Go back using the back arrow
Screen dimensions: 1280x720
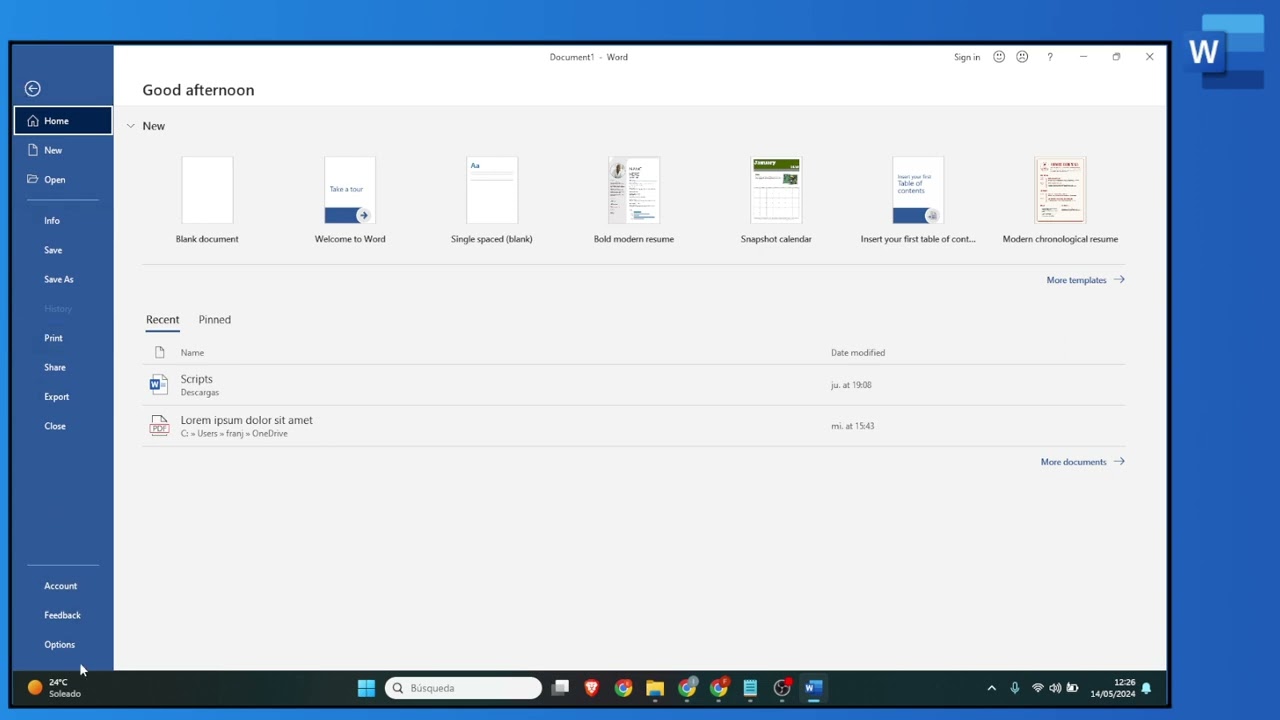pyautogui.click(x=33, y=89)
